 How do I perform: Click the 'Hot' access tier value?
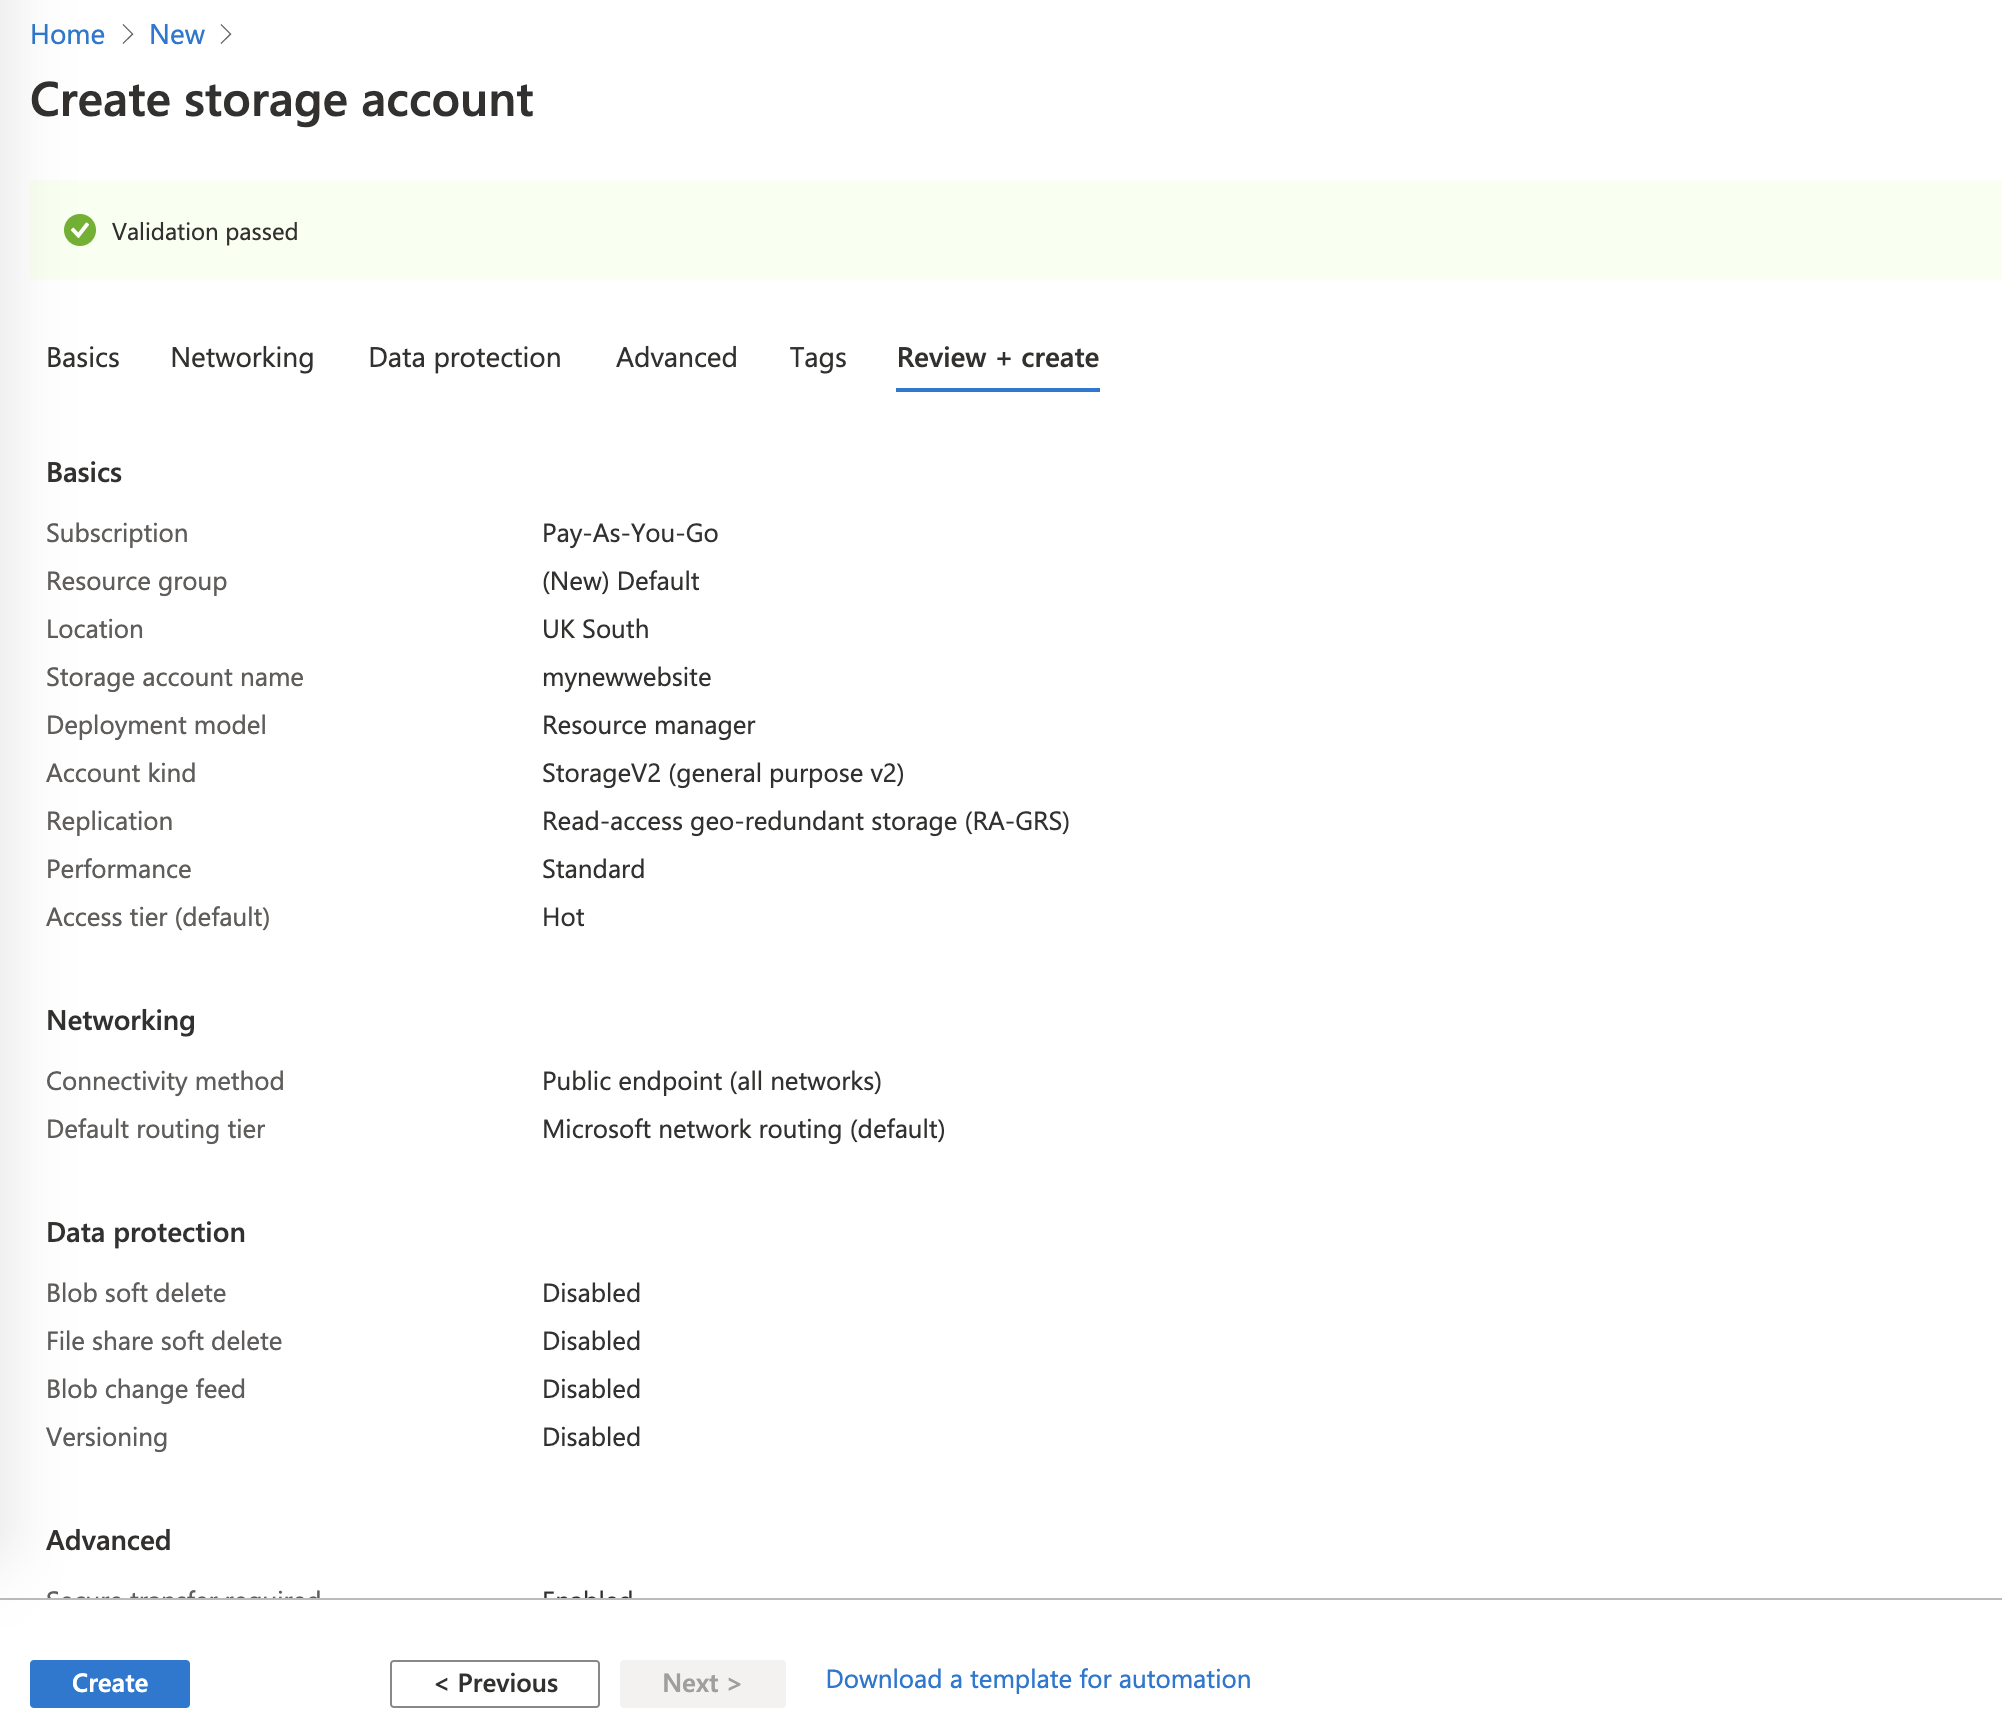[x=564, y=917]
